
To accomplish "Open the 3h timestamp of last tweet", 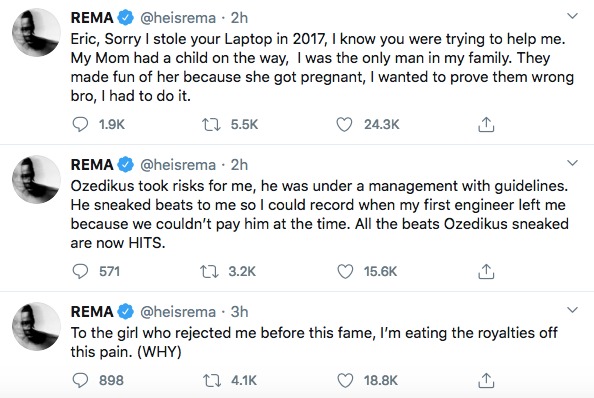I will [x=239, y=312].
